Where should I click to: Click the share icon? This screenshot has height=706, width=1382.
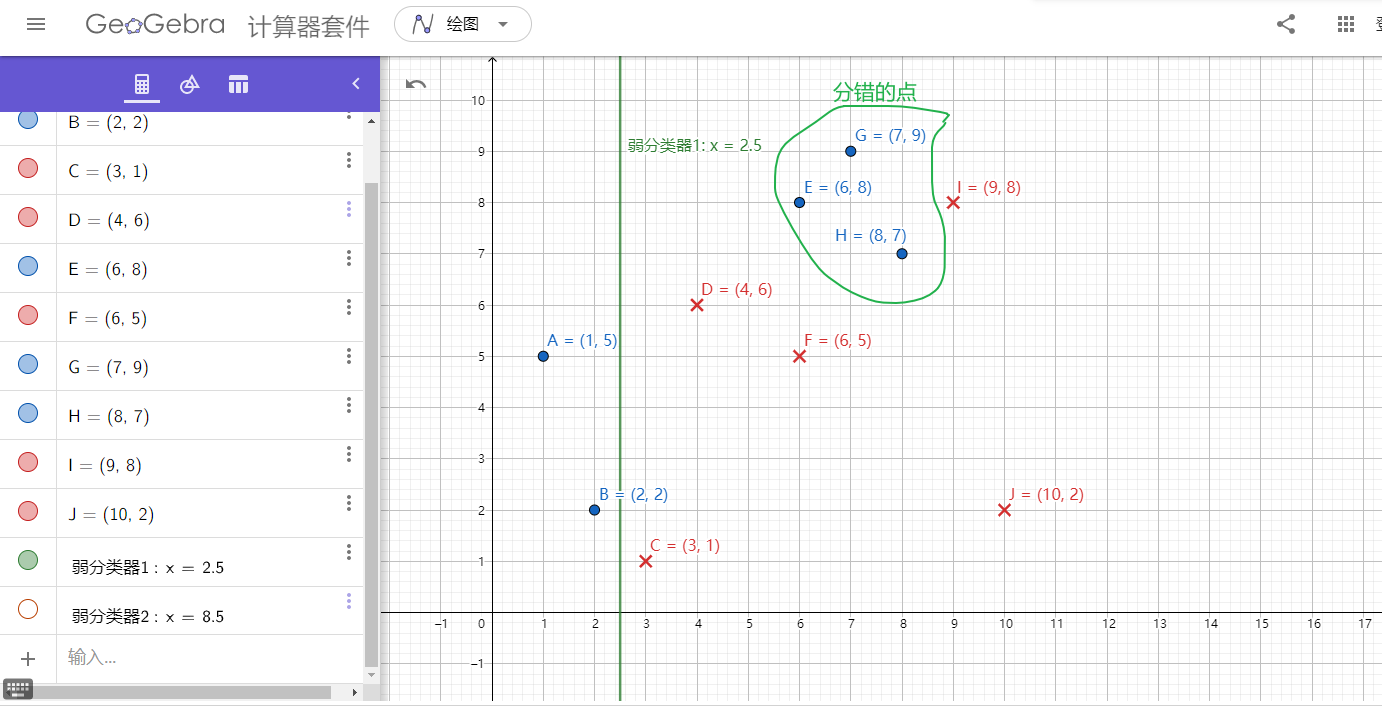[x=1286, y=24]
